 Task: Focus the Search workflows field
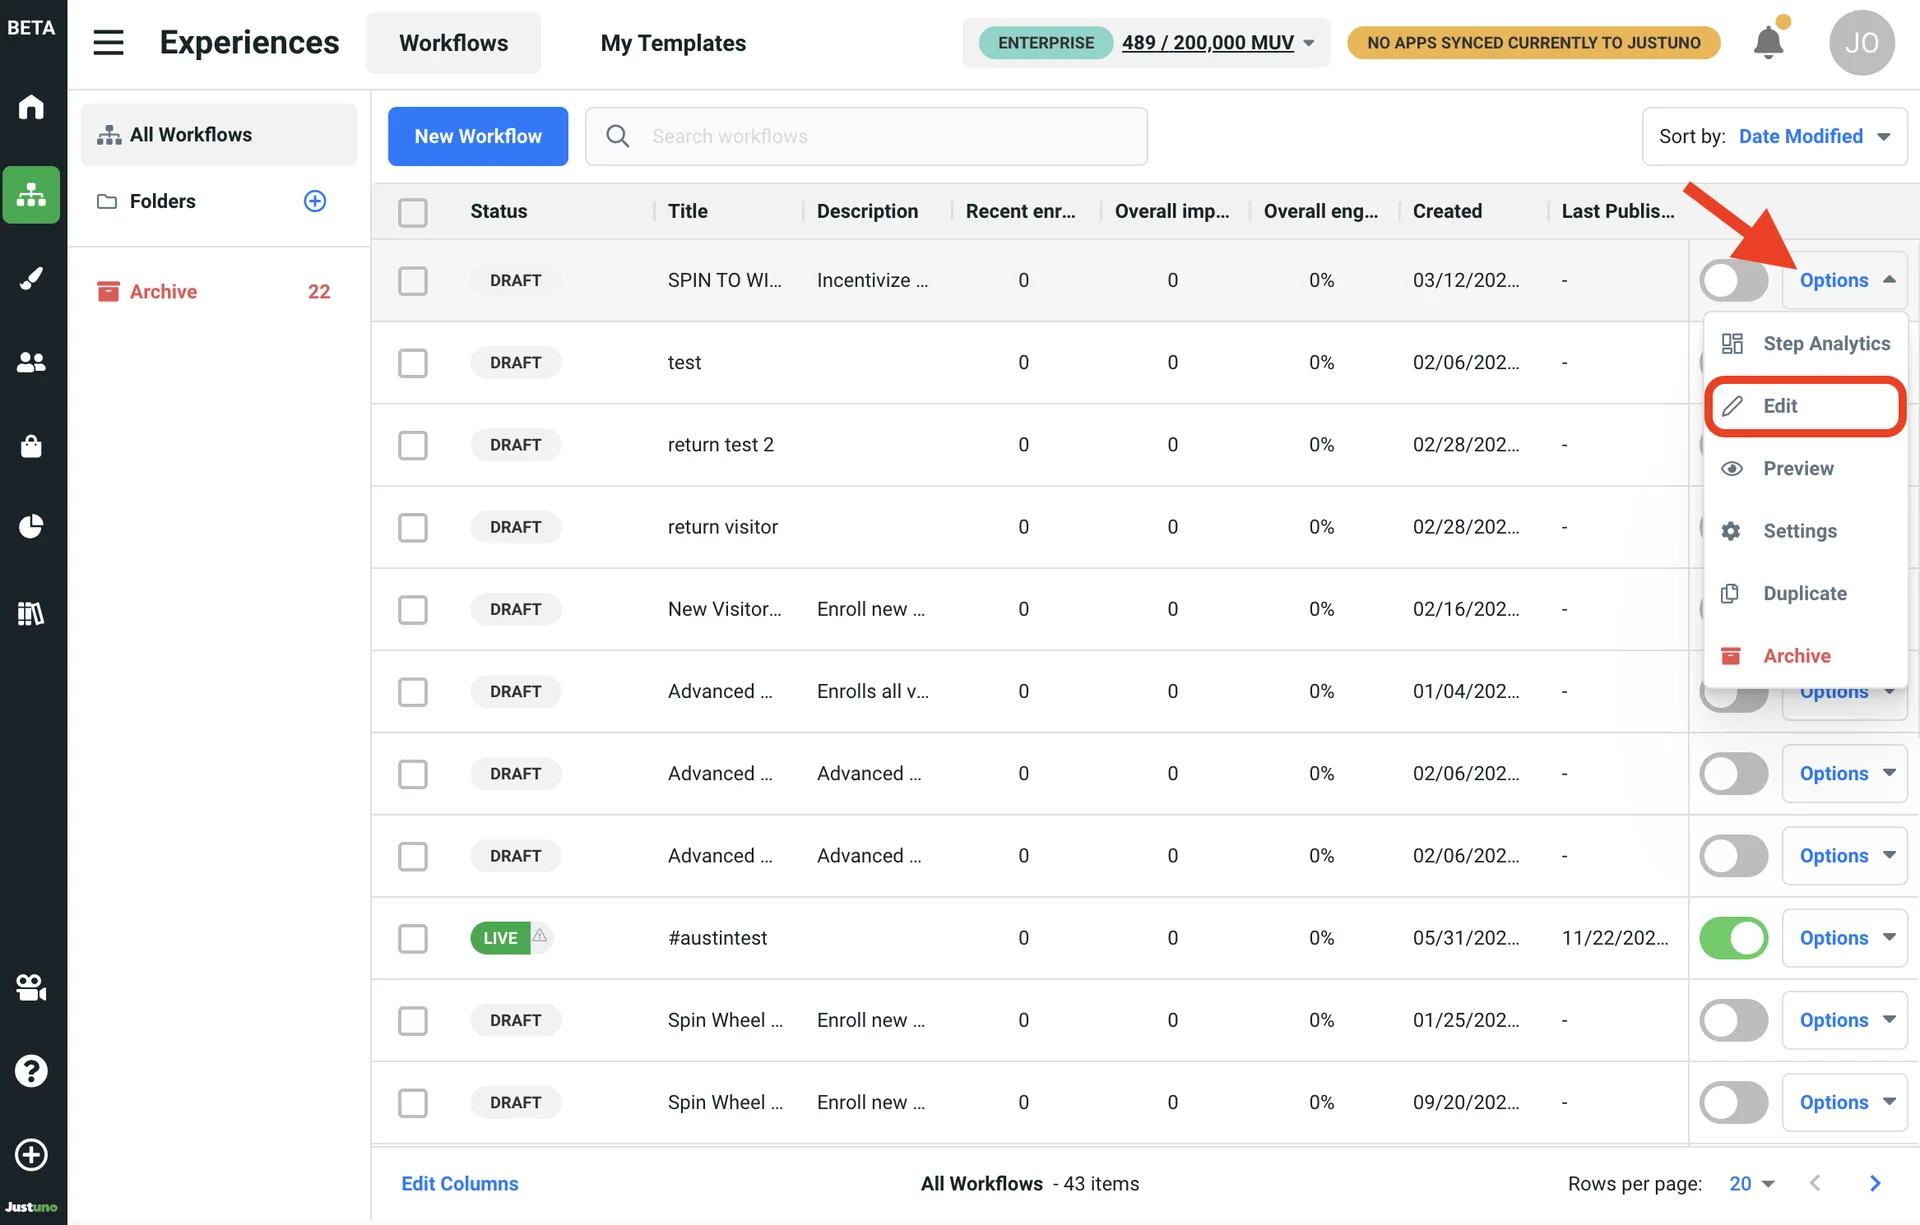[x=866, y=136]
